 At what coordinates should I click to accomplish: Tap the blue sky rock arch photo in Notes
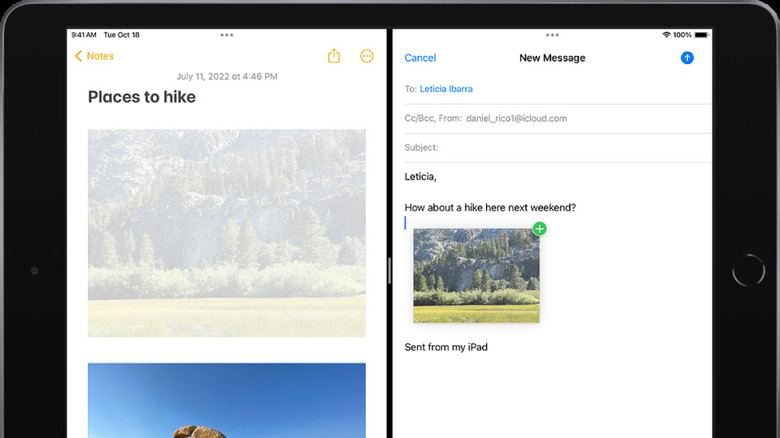[227, 400]
